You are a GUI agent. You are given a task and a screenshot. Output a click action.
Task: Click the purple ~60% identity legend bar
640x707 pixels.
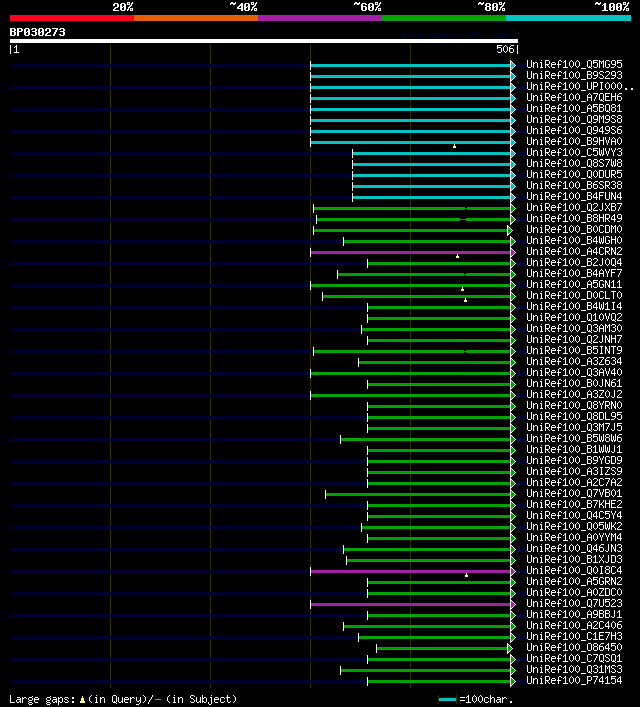(320, 18)
